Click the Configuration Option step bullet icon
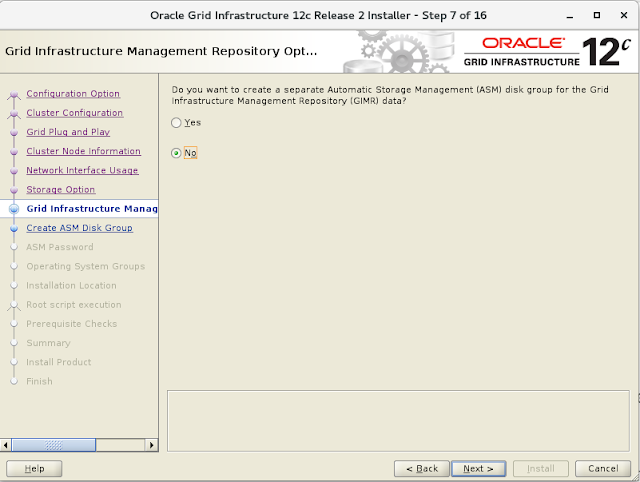This screenshot has width=640, height=482. (x=14, y=95)
